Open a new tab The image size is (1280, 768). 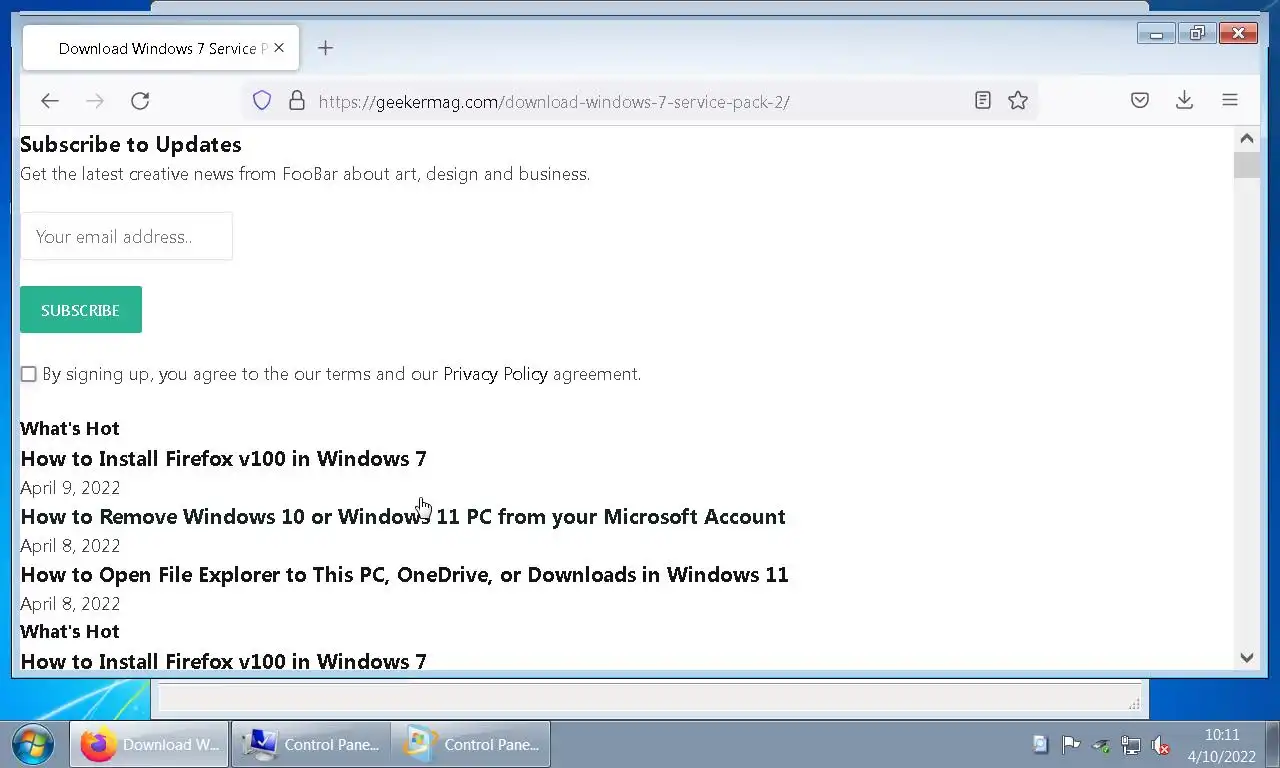pyautogui.click(x=325, y=48)
